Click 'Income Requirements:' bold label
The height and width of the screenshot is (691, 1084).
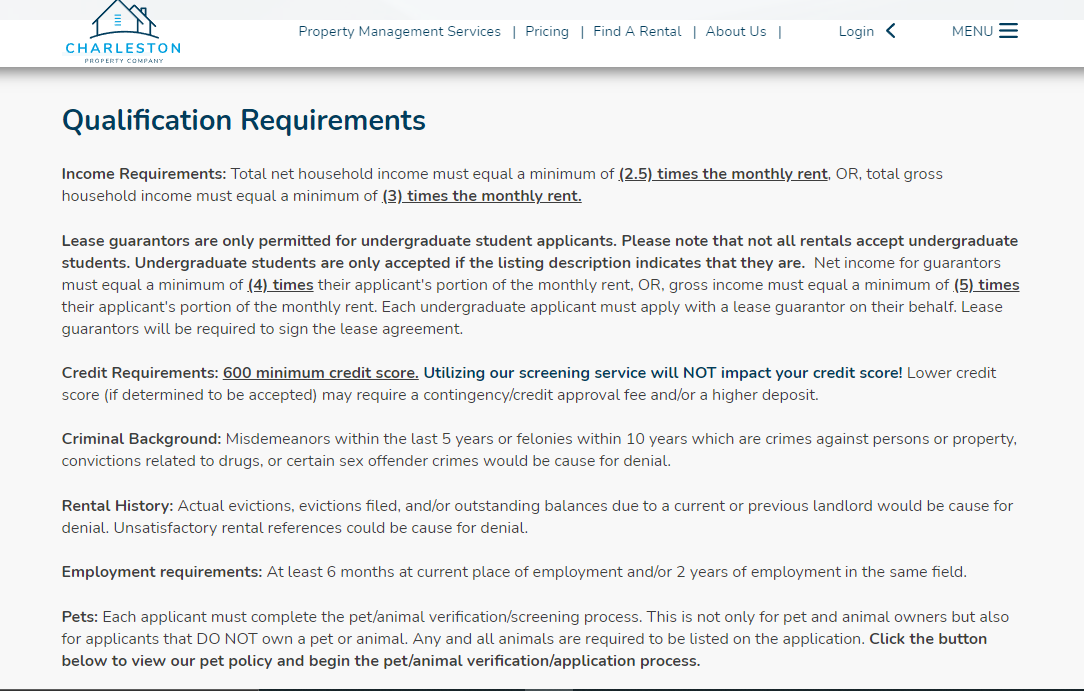click(x=144, y=174)
